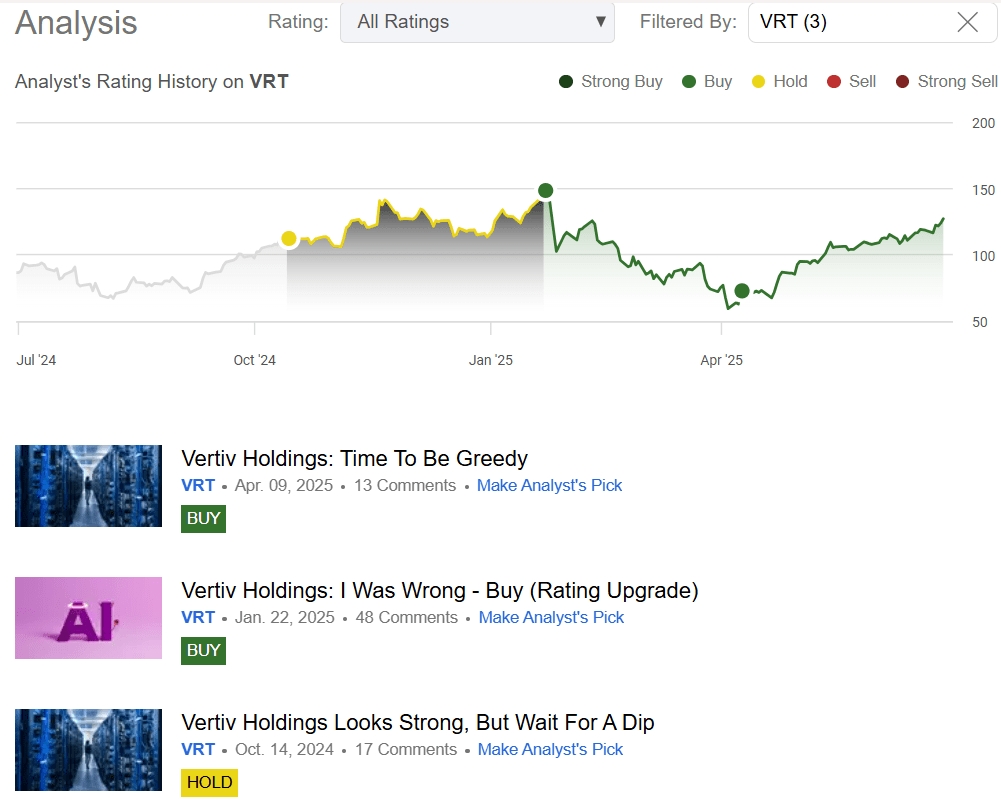
Task: Click the yellow HOLD badge on the Oct. 14 article
Action: 209,783
